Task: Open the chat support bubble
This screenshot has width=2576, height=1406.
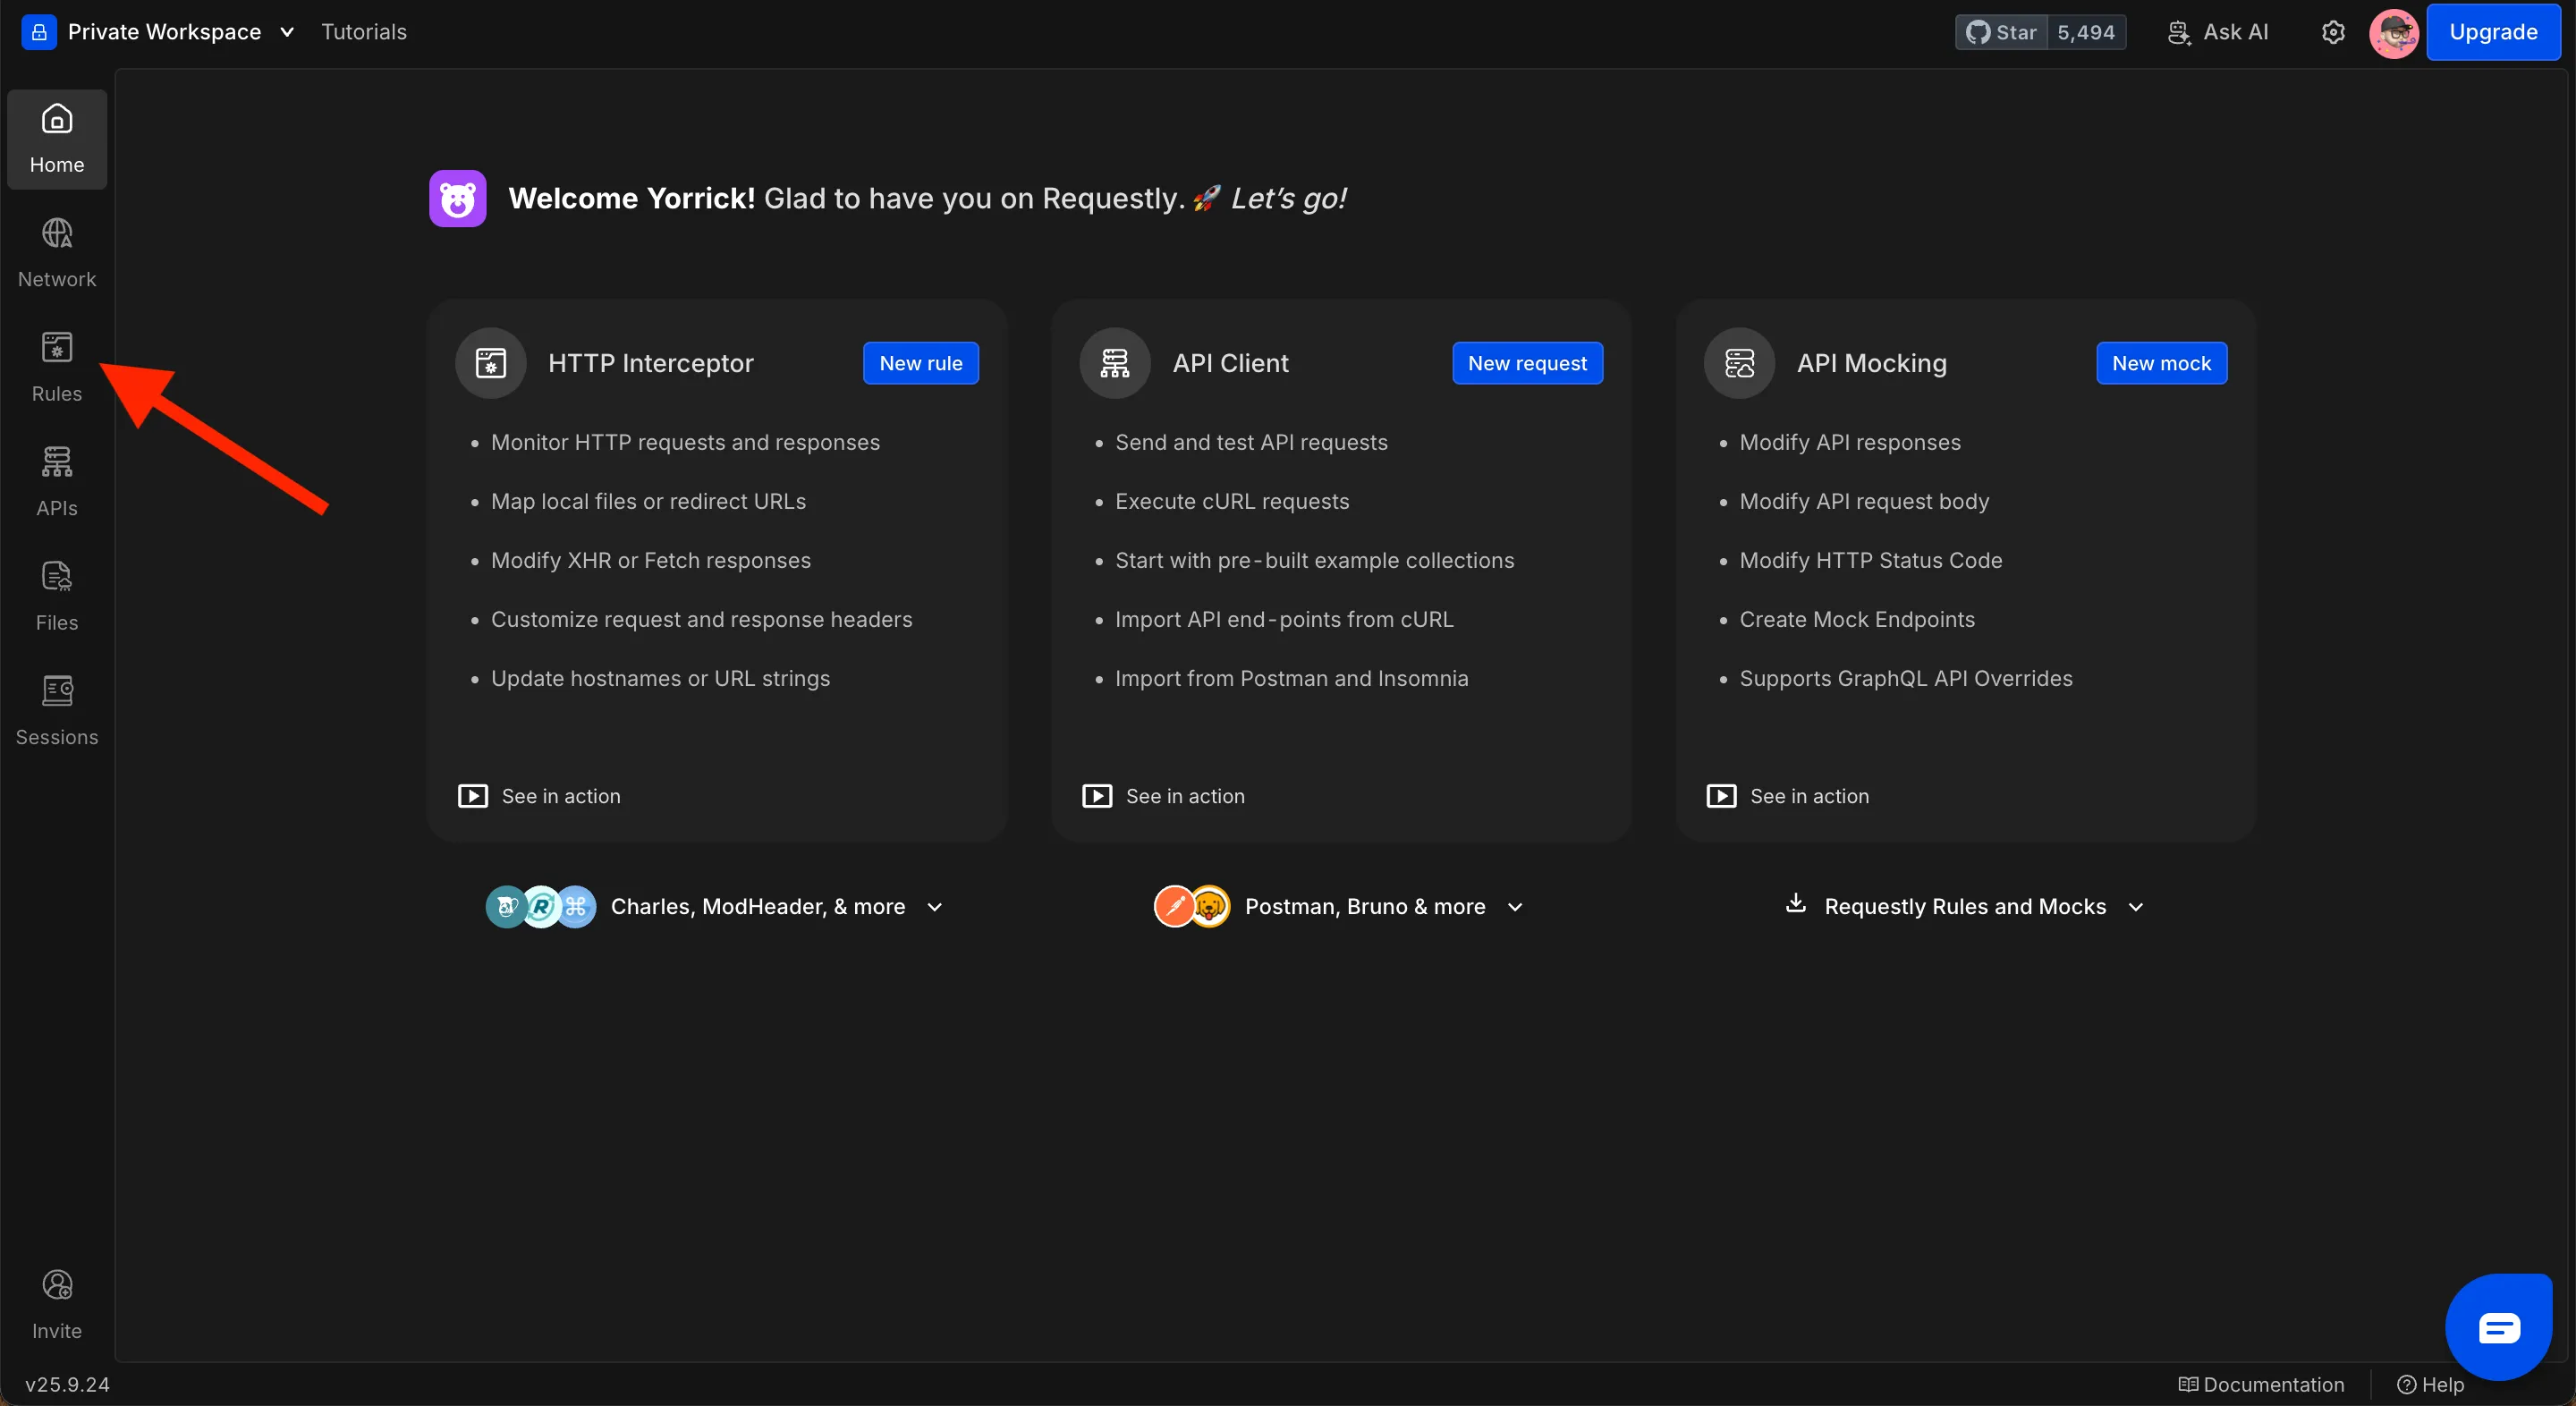Action: coord(2498,1327)
